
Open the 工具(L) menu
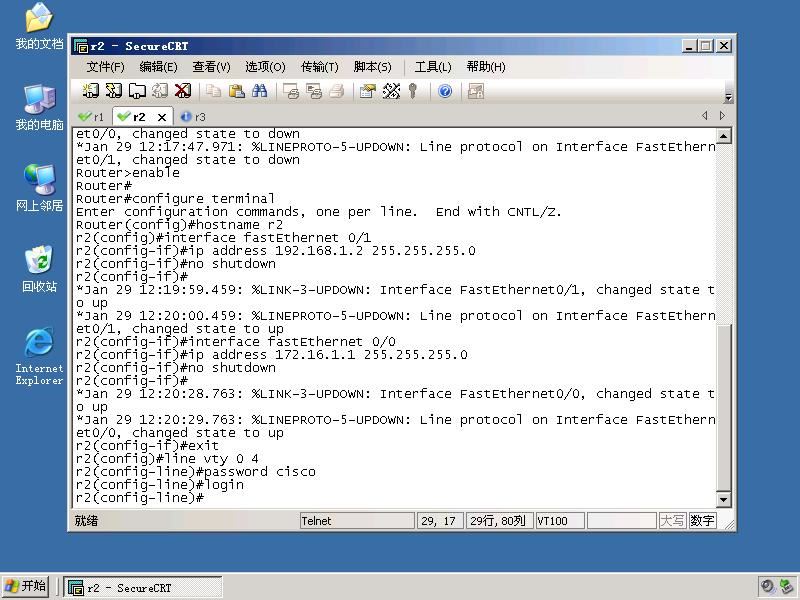[433, 67]
